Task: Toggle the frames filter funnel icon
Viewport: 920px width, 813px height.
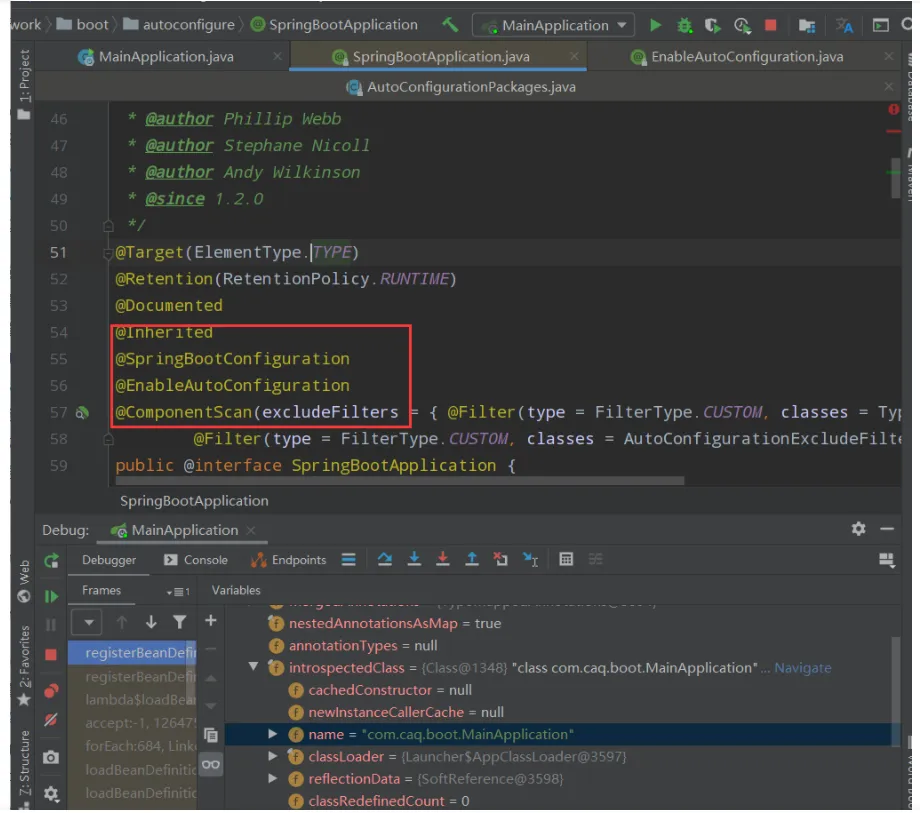Action: coord(180,622)
